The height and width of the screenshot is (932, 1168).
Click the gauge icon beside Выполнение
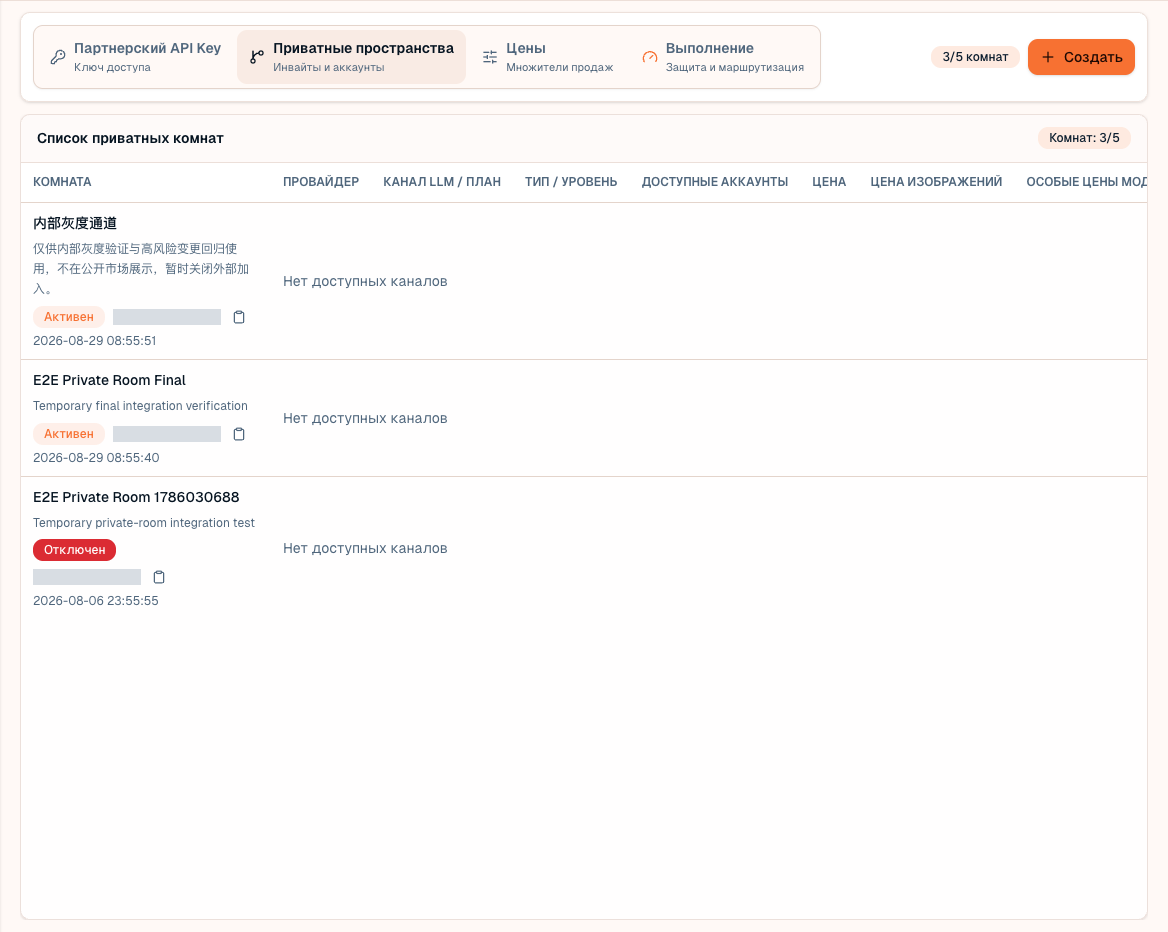point(650,57)
